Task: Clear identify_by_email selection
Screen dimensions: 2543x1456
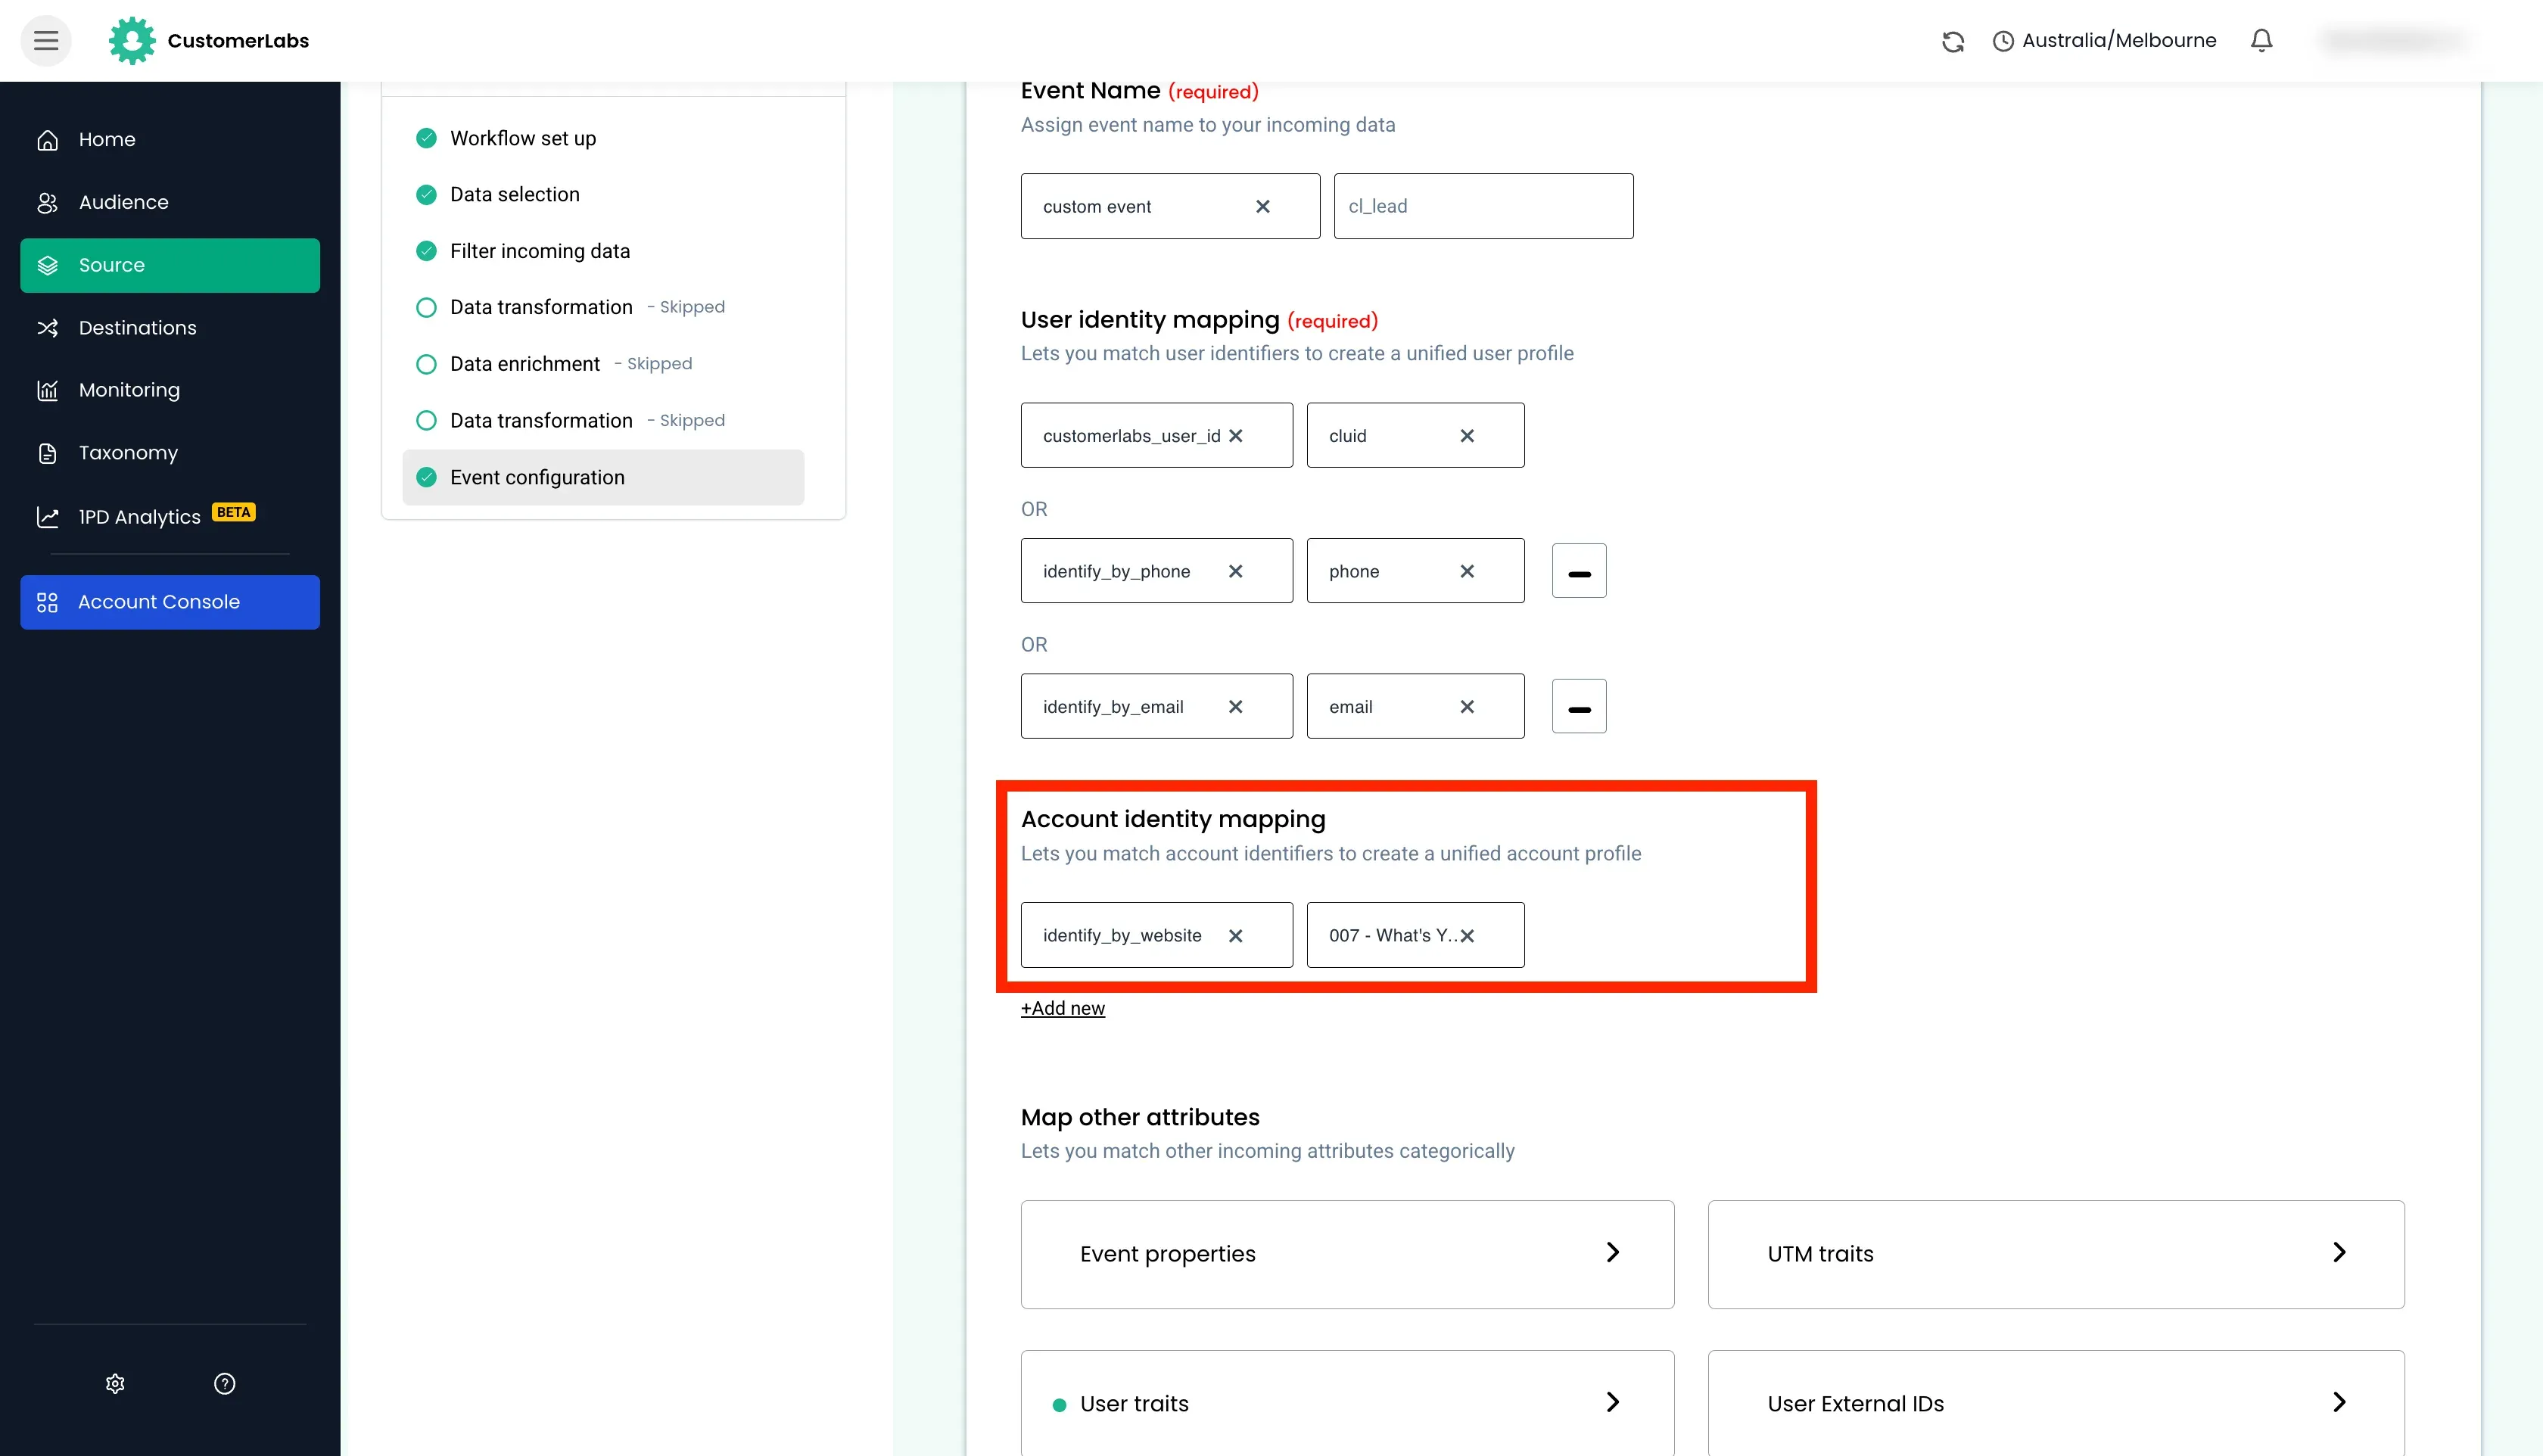Action: [x=1236, y=707]
